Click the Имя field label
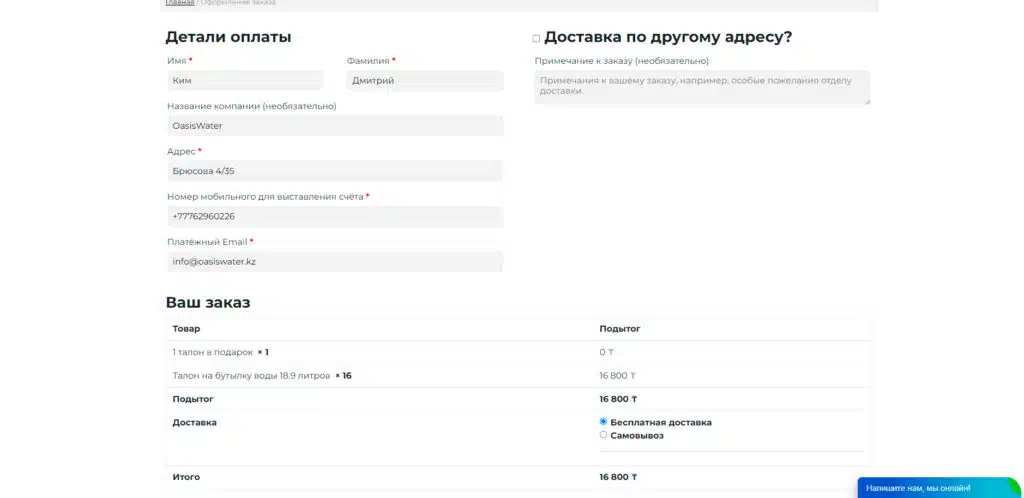 [180, 61]
